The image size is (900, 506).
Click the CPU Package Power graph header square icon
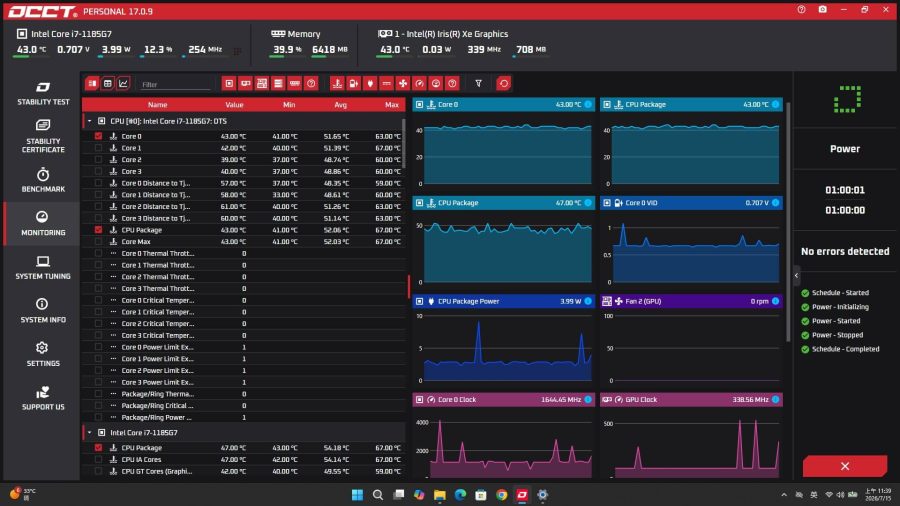pos(420,301)
